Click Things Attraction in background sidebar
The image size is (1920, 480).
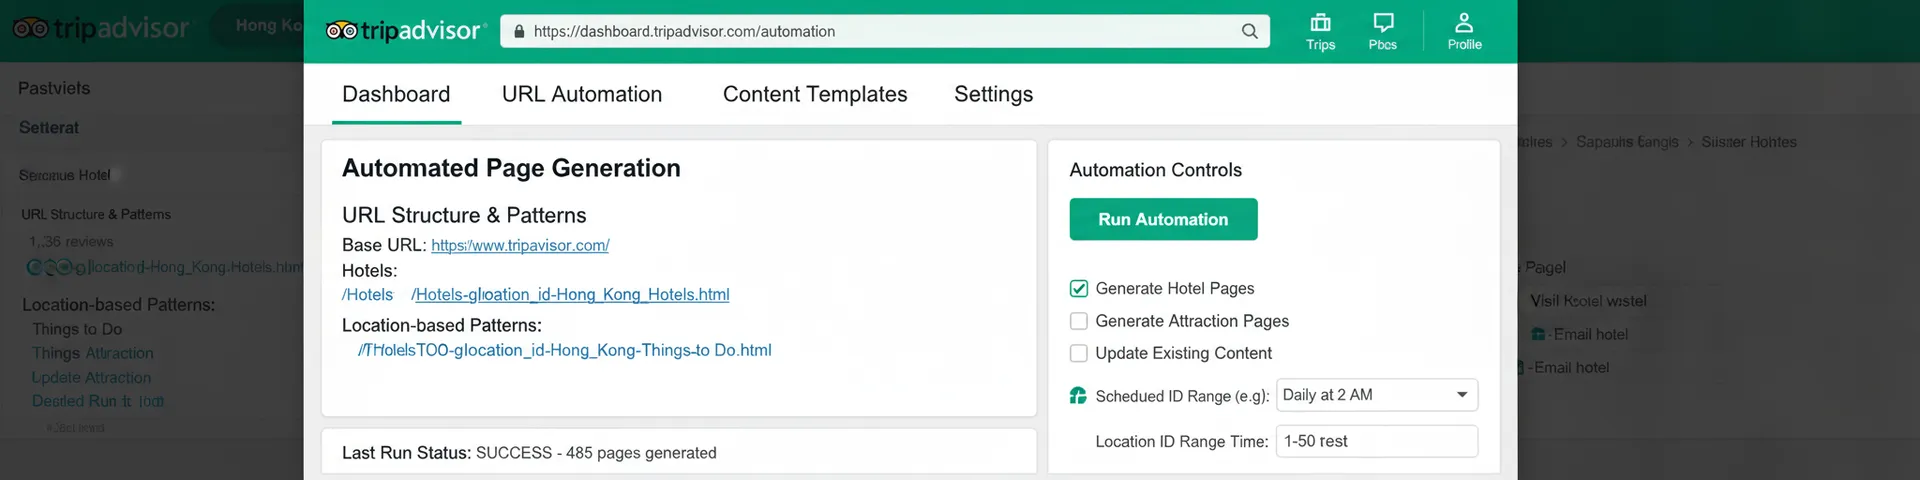pos(93,353)
